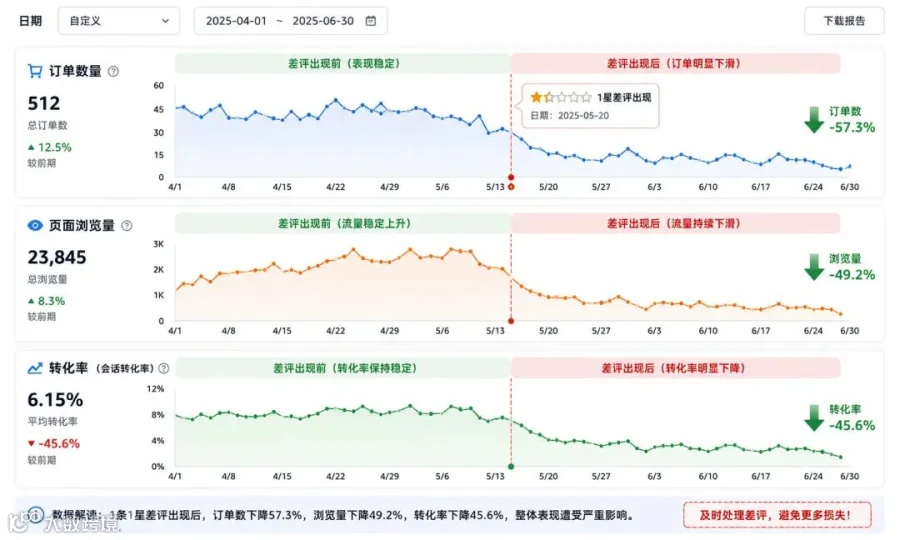Click the green marker dot on conversion chart axis
Image resolution: width=900 pixels, height=540 pixels.
(x=511, y=467)
